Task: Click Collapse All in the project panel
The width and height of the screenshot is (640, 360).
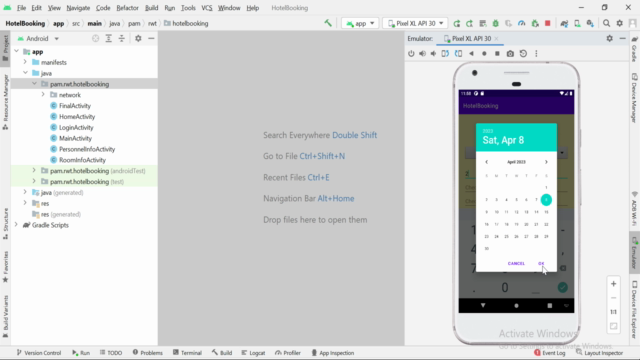Action: click(122, 38)
